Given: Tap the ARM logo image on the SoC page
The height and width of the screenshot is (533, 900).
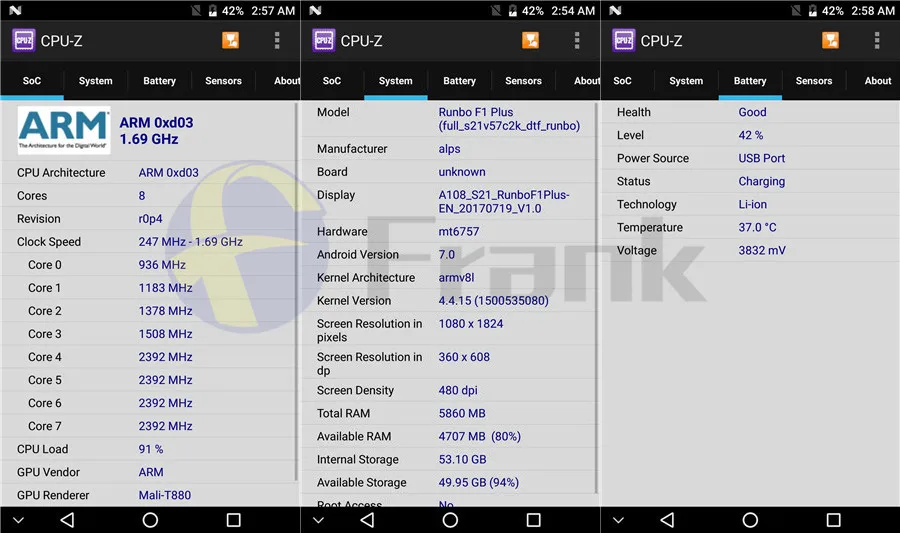Looking at the screenshot, I should [64, 130].
